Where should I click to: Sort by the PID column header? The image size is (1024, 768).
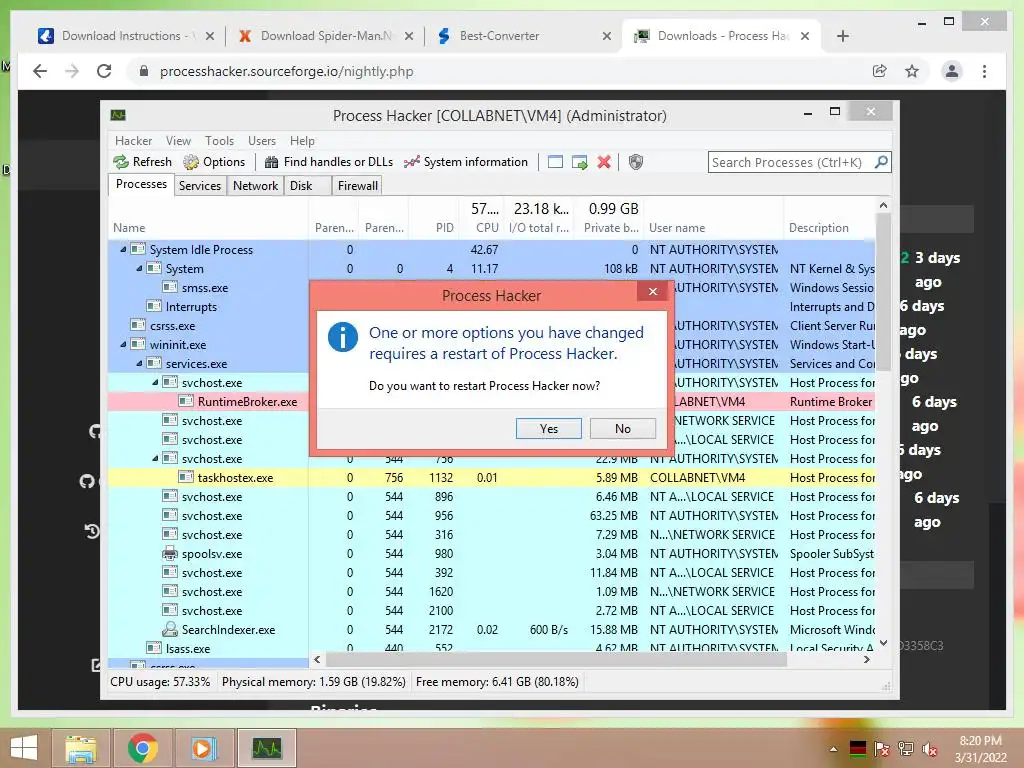(x=434, y=228)
